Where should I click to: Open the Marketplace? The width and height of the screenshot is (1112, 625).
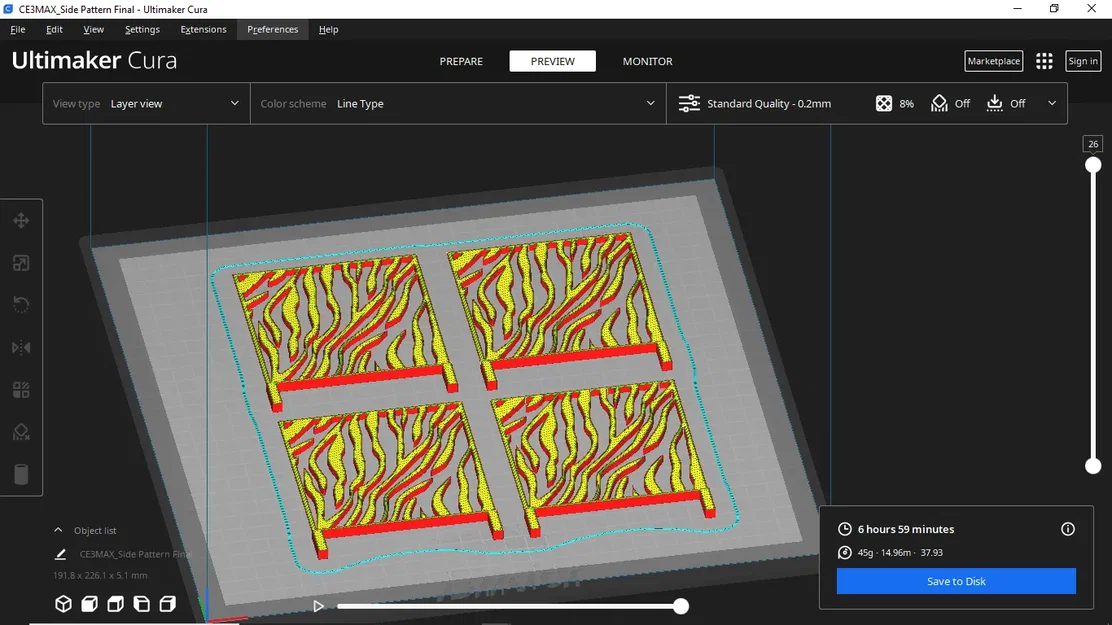point(994,61)
